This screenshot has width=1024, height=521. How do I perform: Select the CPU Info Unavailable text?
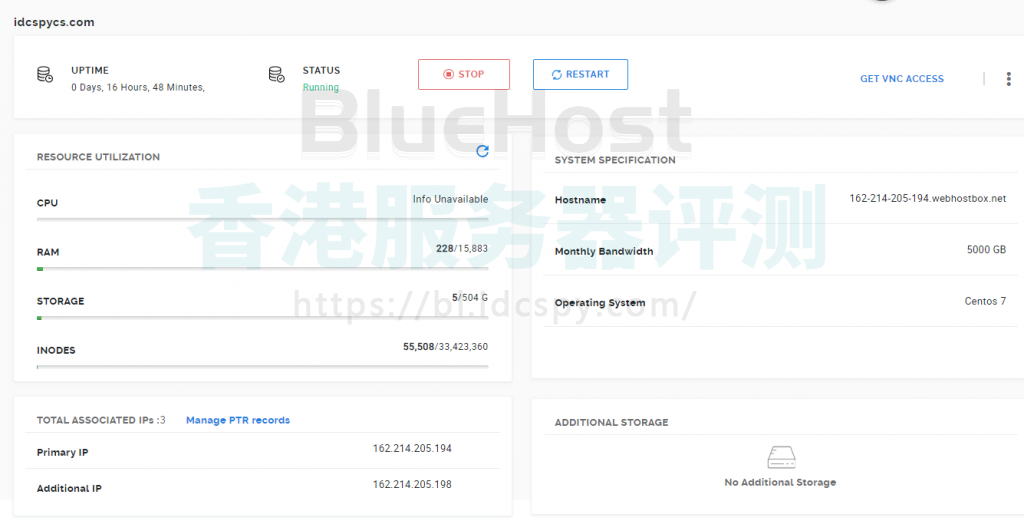tap(450, 199)
